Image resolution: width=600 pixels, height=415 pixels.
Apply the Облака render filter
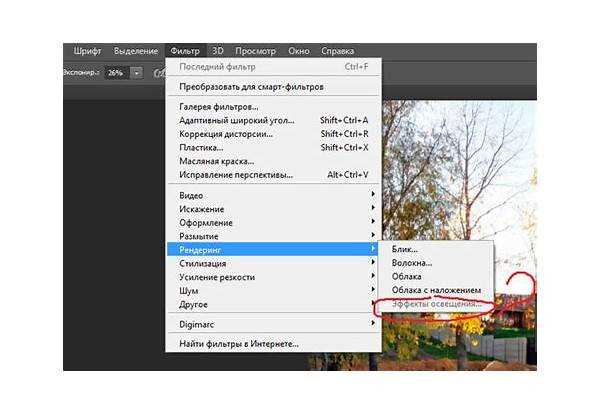pyautogui.click(x=435, y=276)
